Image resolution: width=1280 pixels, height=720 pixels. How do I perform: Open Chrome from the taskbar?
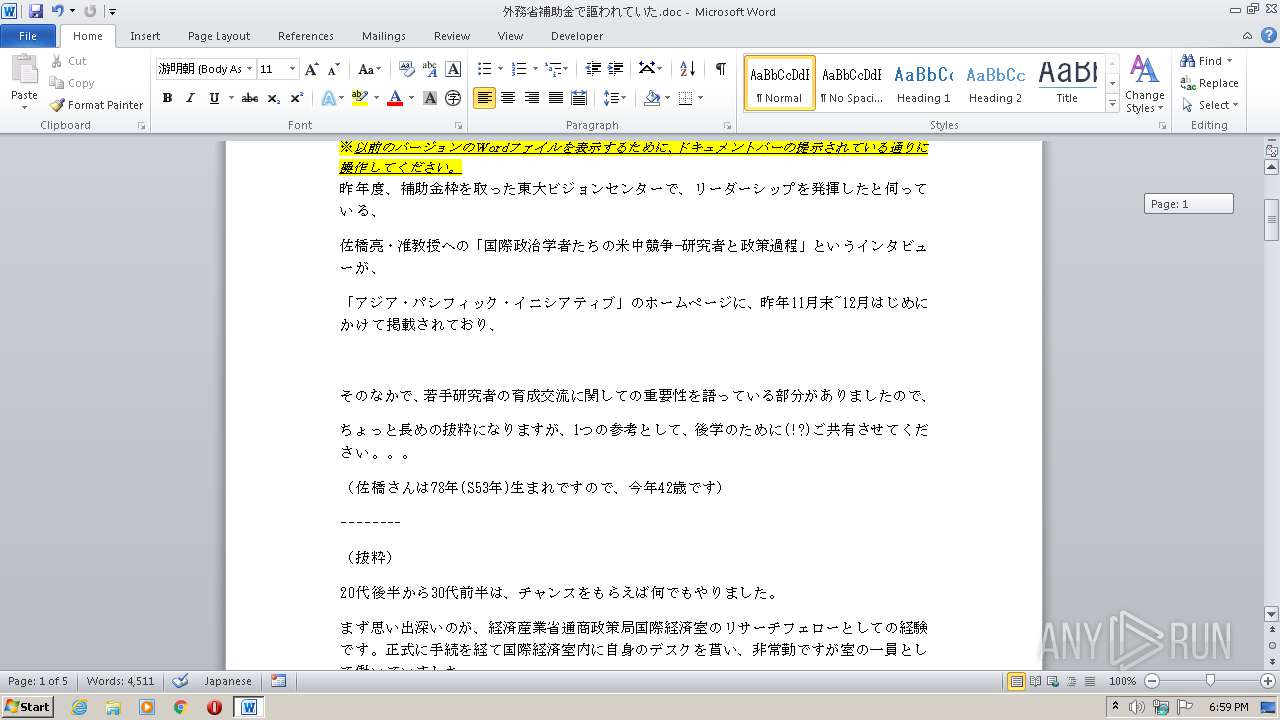pyautogui.click(x=180, y=707)
